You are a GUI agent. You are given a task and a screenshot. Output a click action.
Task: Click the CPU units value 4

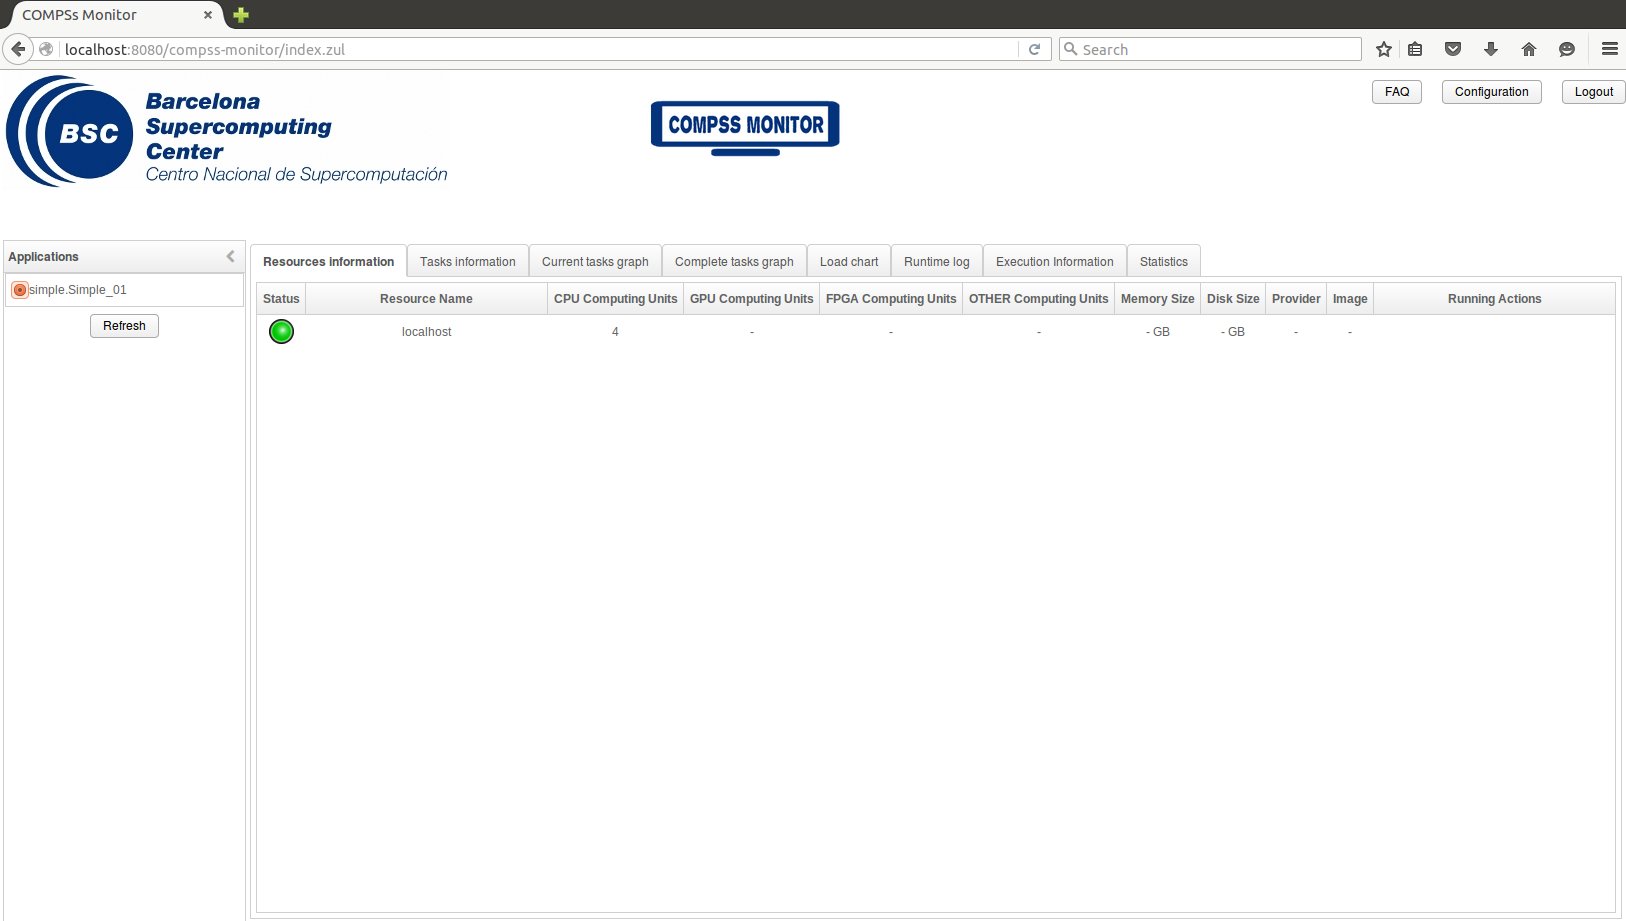click(615, 332)
